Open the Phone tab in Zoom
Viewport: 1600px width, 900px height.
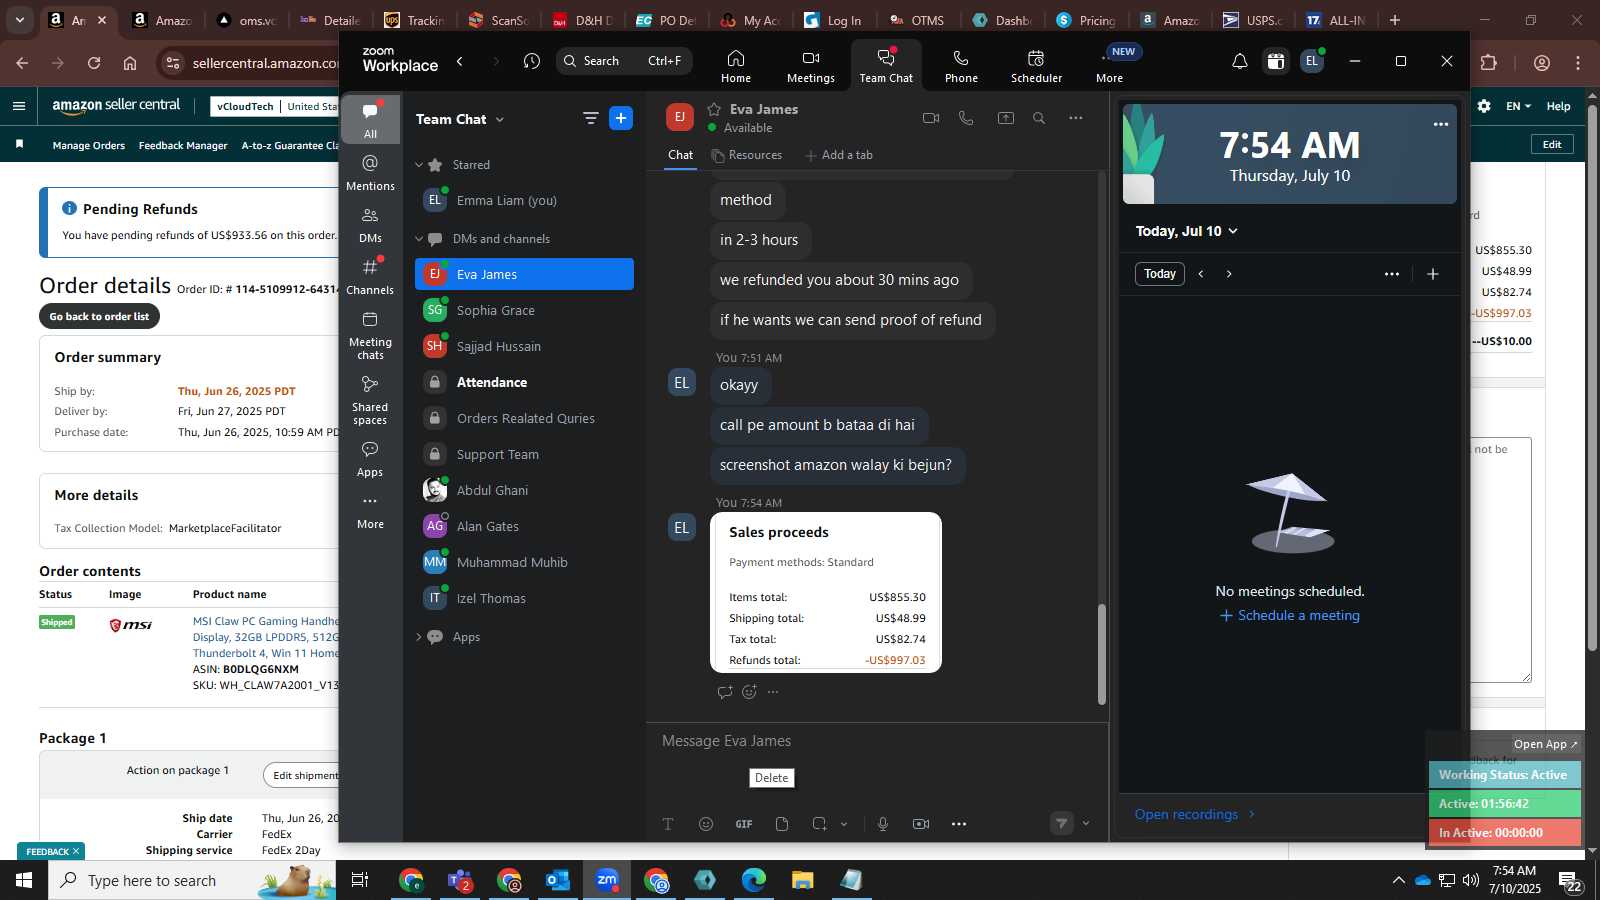coord(961,66)
